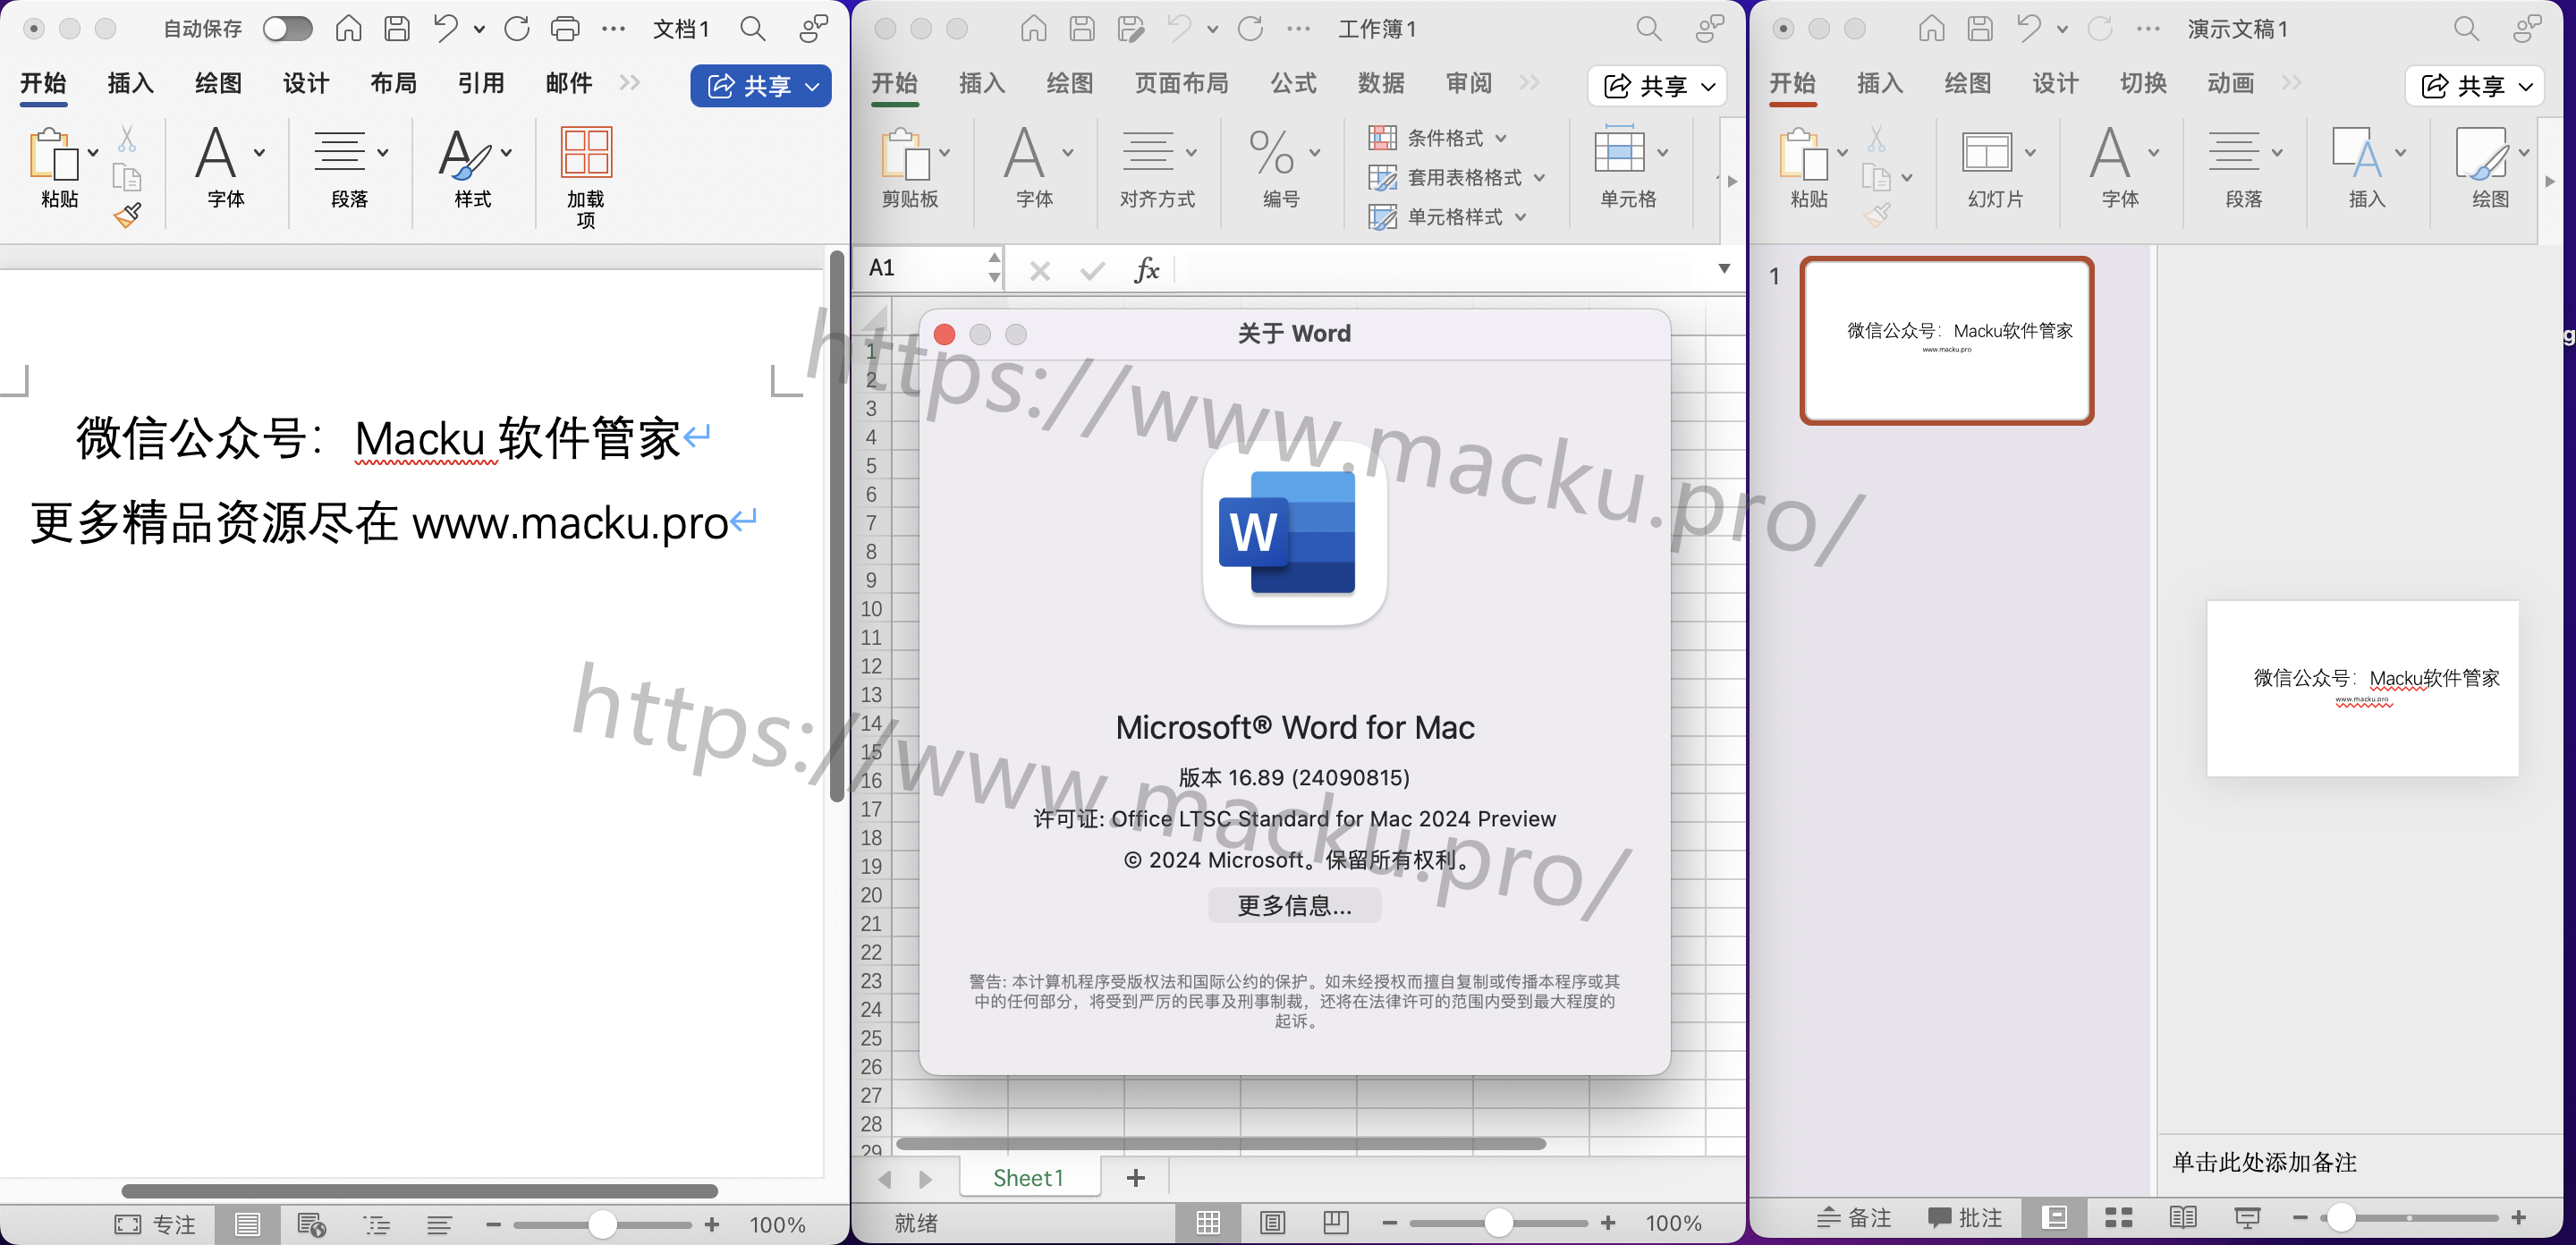Click the 批注 comments button in PowerPoint
The height and width of the screenshot is (1245, 2576).
[x=1965, y=1217]
